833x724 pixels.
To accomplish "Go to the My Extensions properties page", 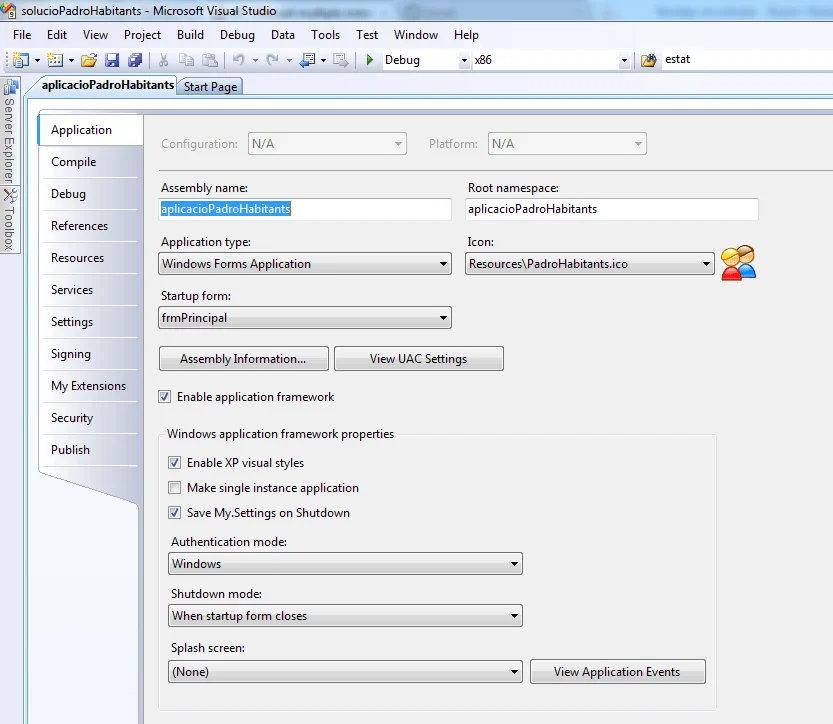I will [x=88, y=386].
